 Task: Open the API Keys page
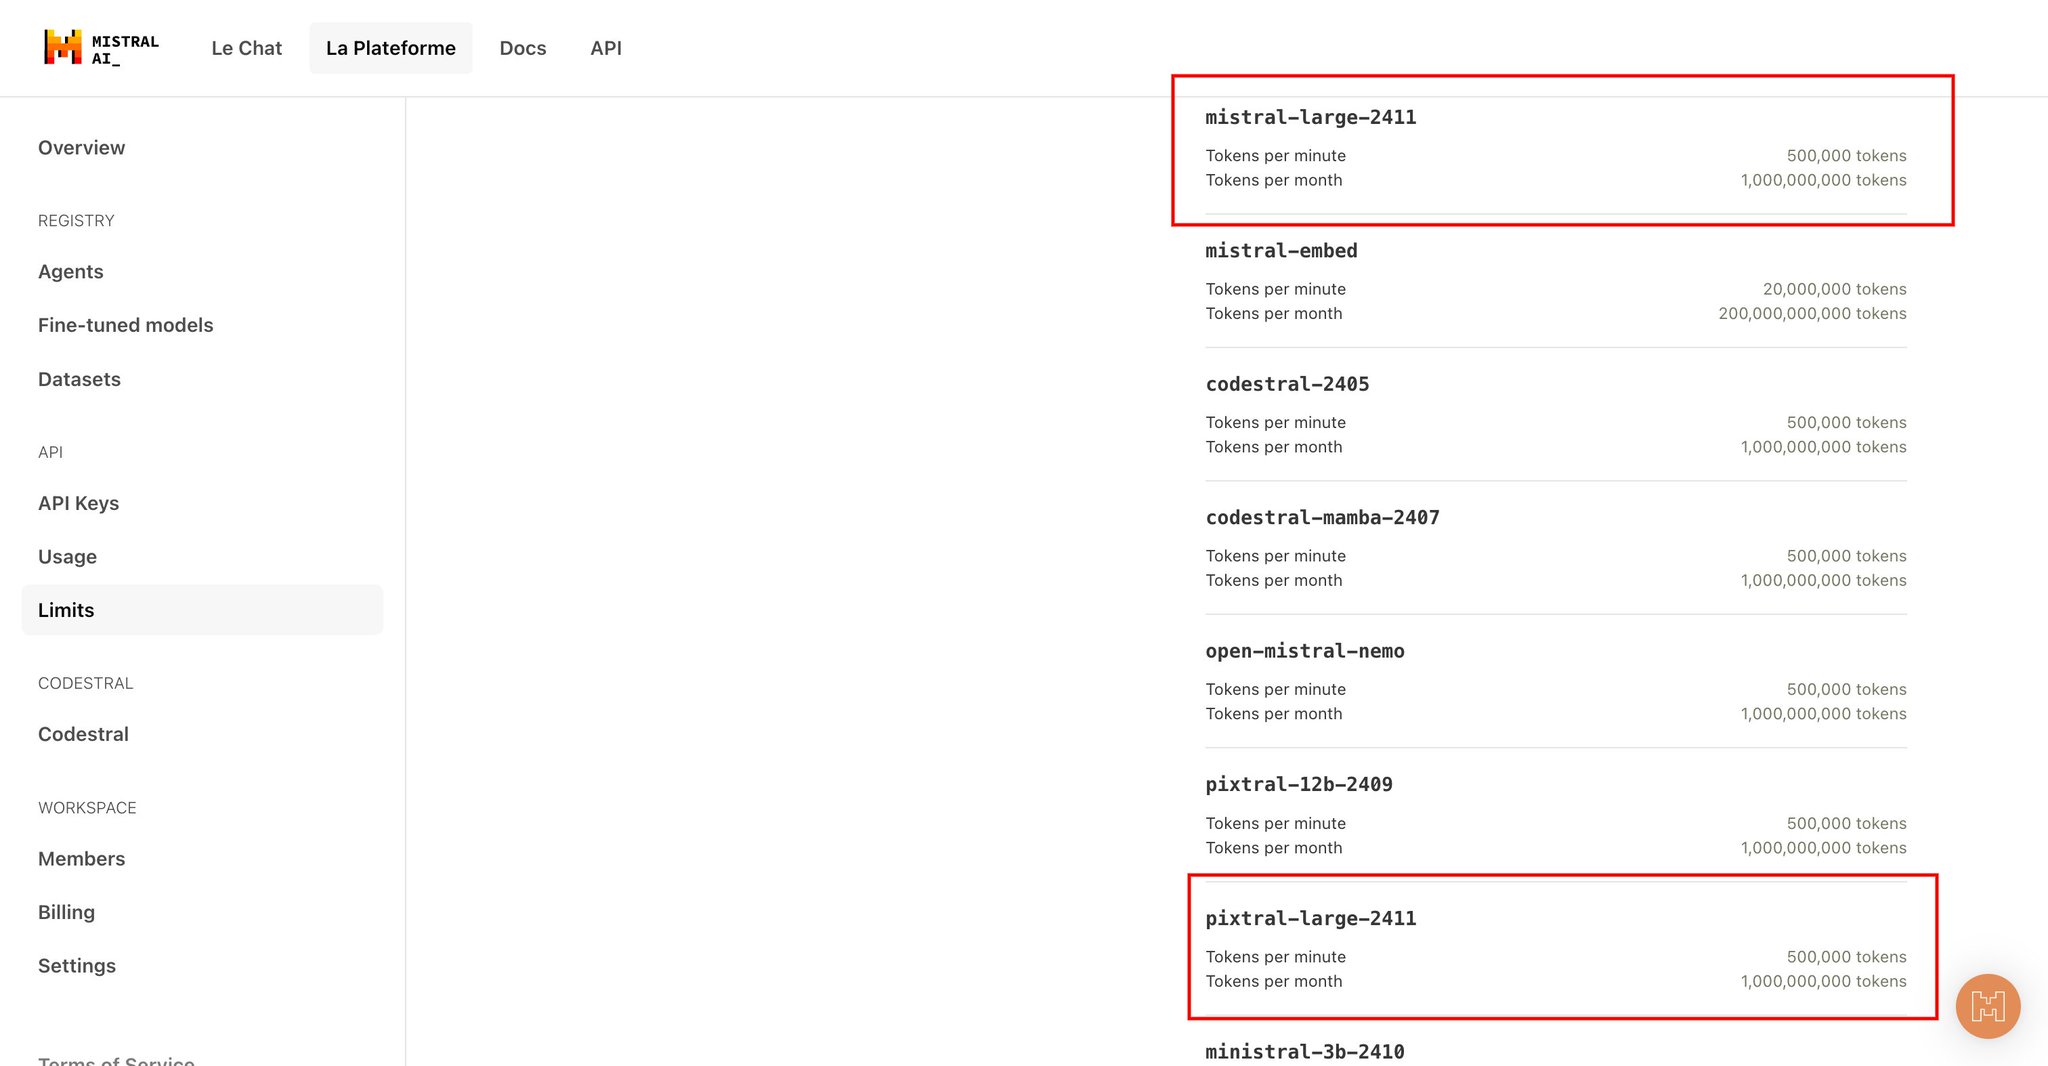tap(78, 503)
